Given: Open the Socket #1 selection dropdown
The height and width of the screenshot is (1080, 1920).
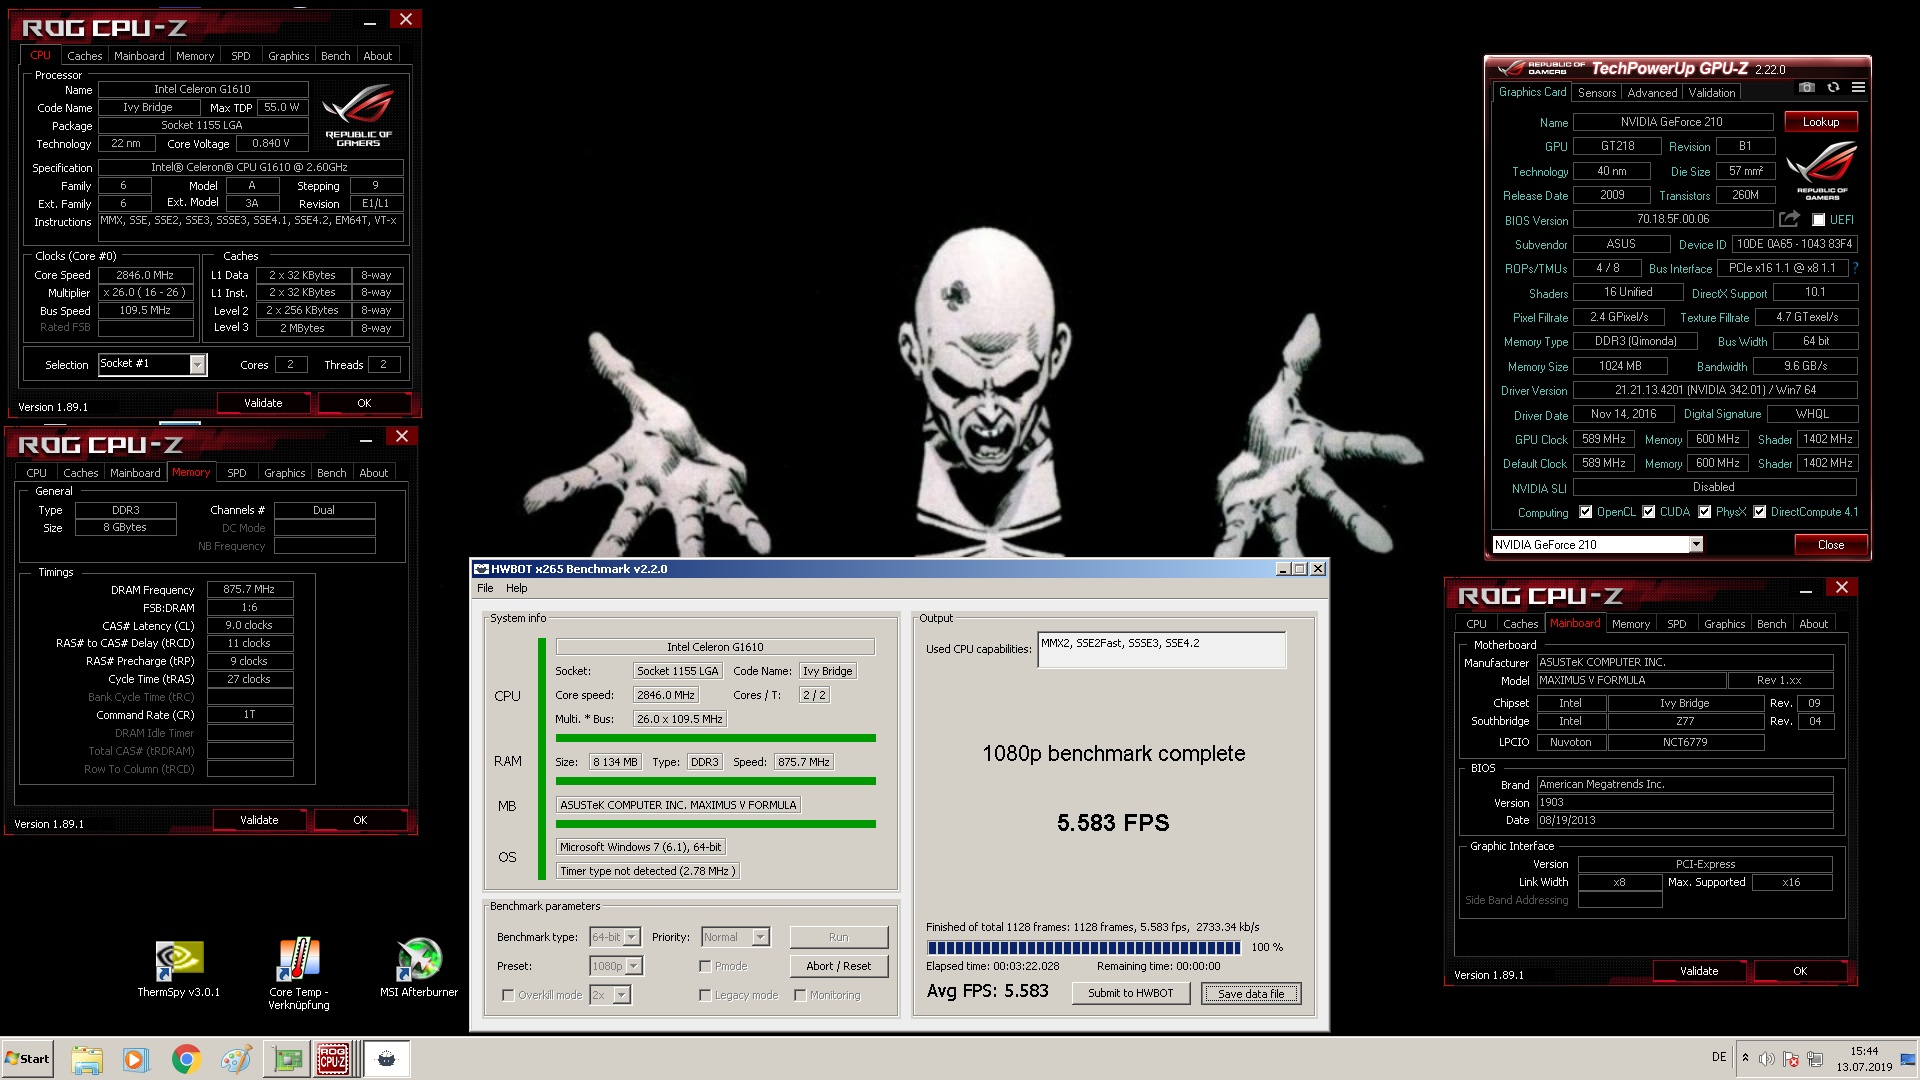Looking at the screenshot, I should 197,365.
